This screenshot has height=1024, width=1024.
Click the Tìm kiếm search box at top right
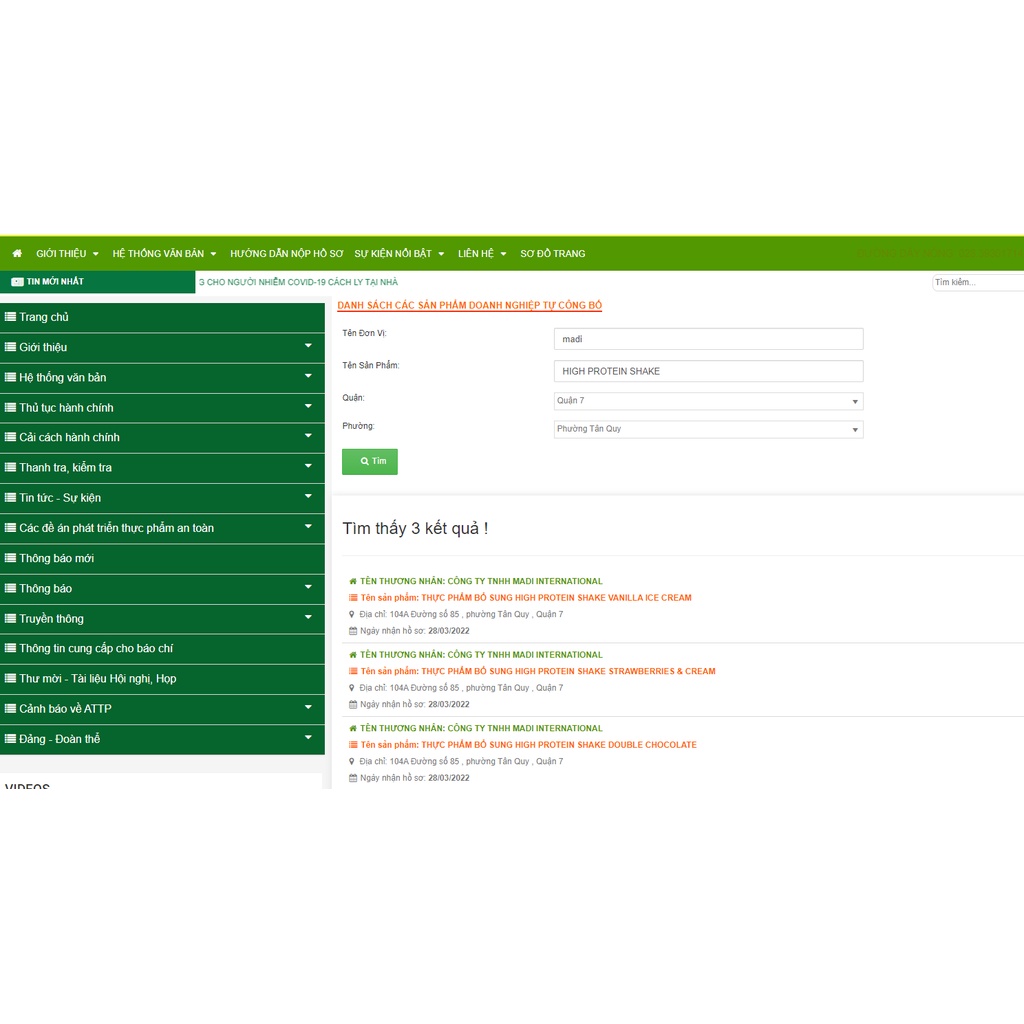(x=975, y=283)
